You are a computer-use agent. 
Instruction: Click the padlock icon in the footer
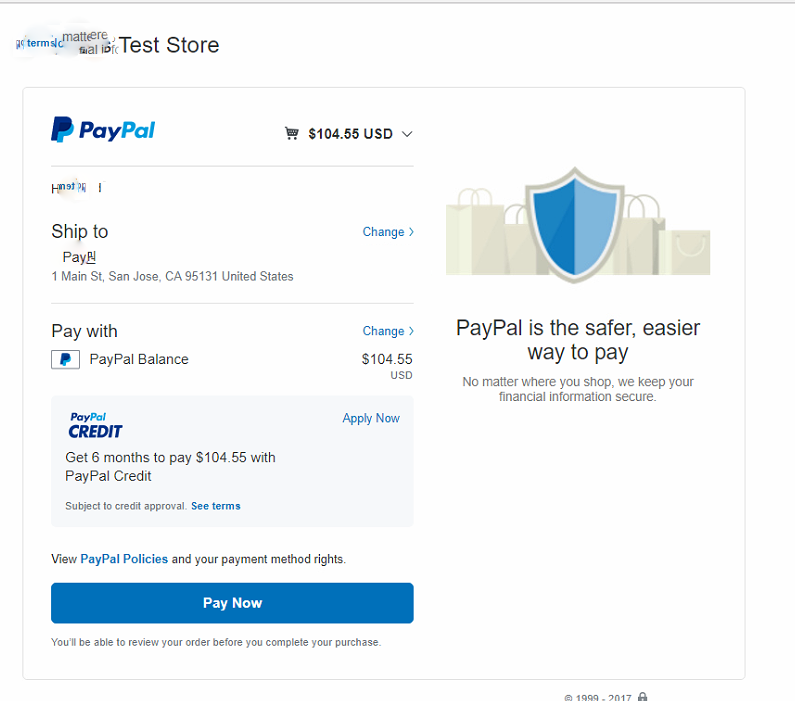[642, 697]
